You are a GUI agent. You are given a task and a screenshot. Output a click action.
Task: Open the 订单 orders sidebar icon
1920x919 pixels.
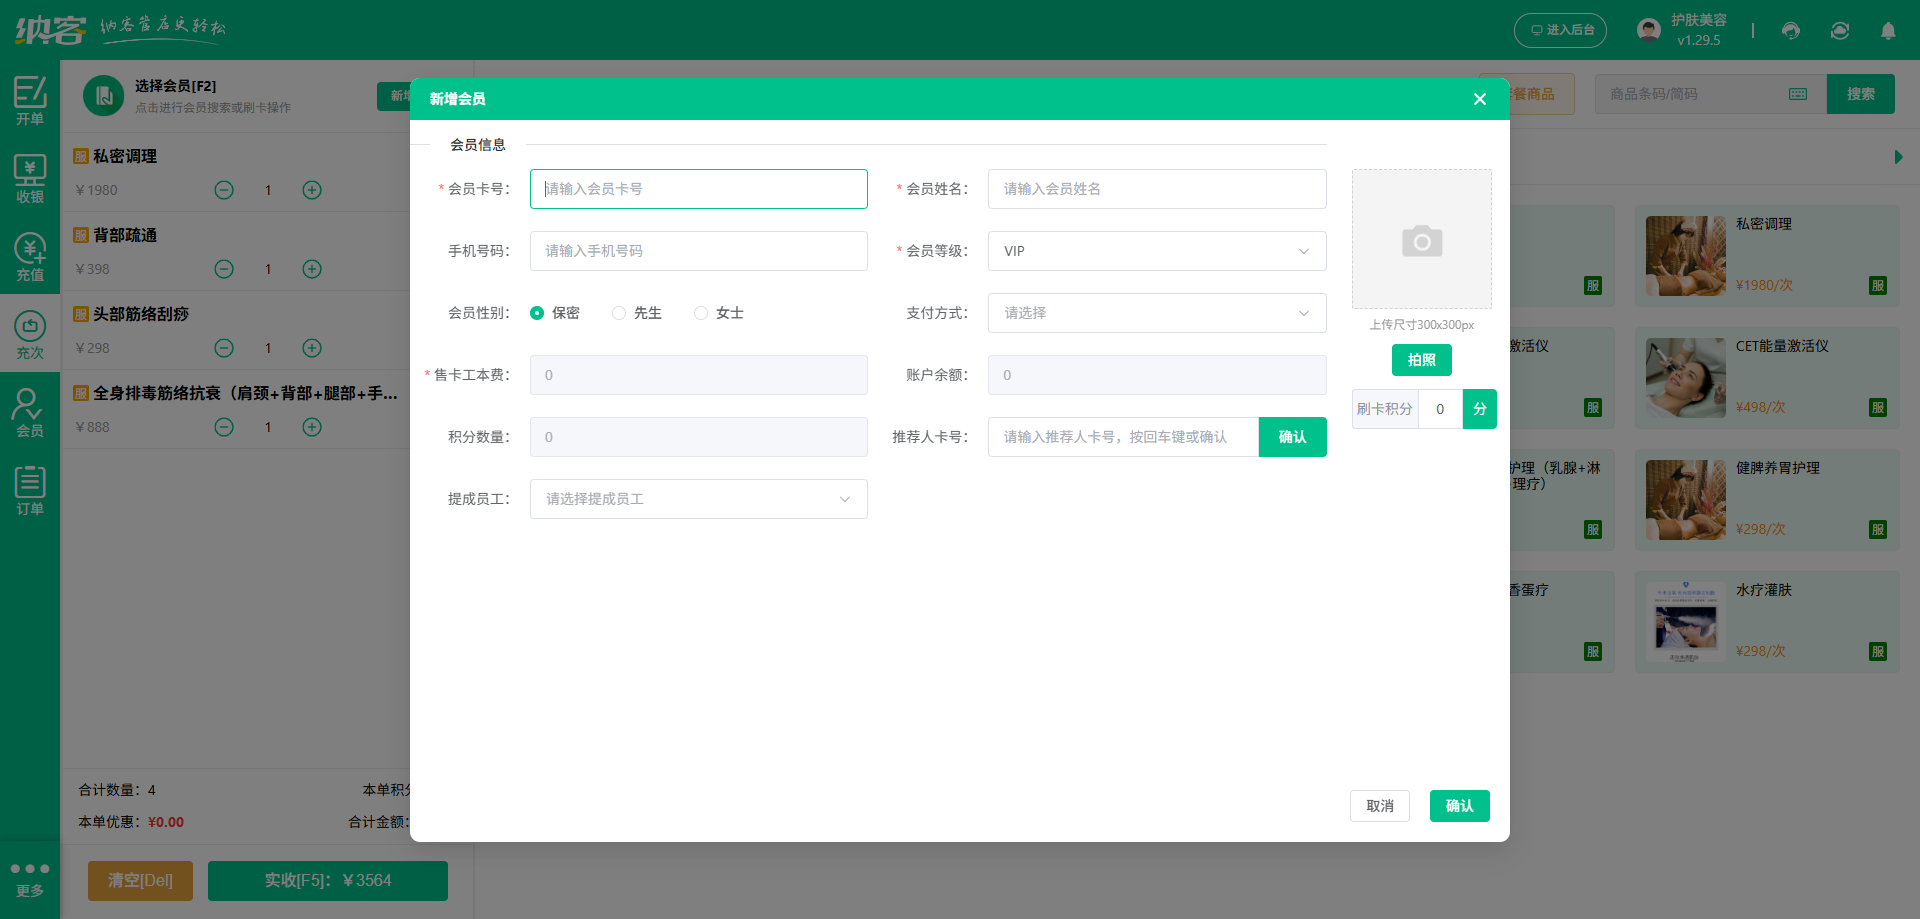pos(30,491)
